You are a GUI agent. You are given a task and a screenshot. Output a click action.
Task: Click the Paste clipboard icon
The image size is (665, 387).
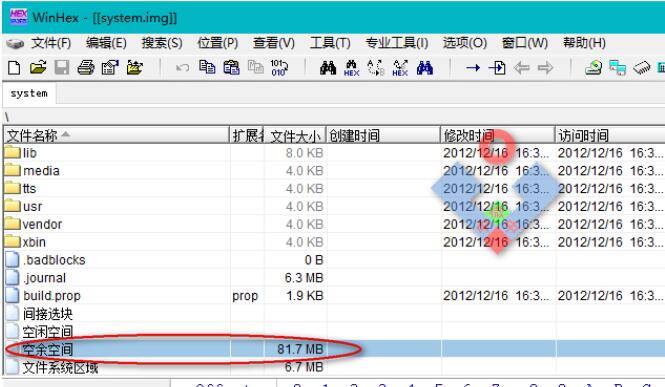click(x=232, y=67)
